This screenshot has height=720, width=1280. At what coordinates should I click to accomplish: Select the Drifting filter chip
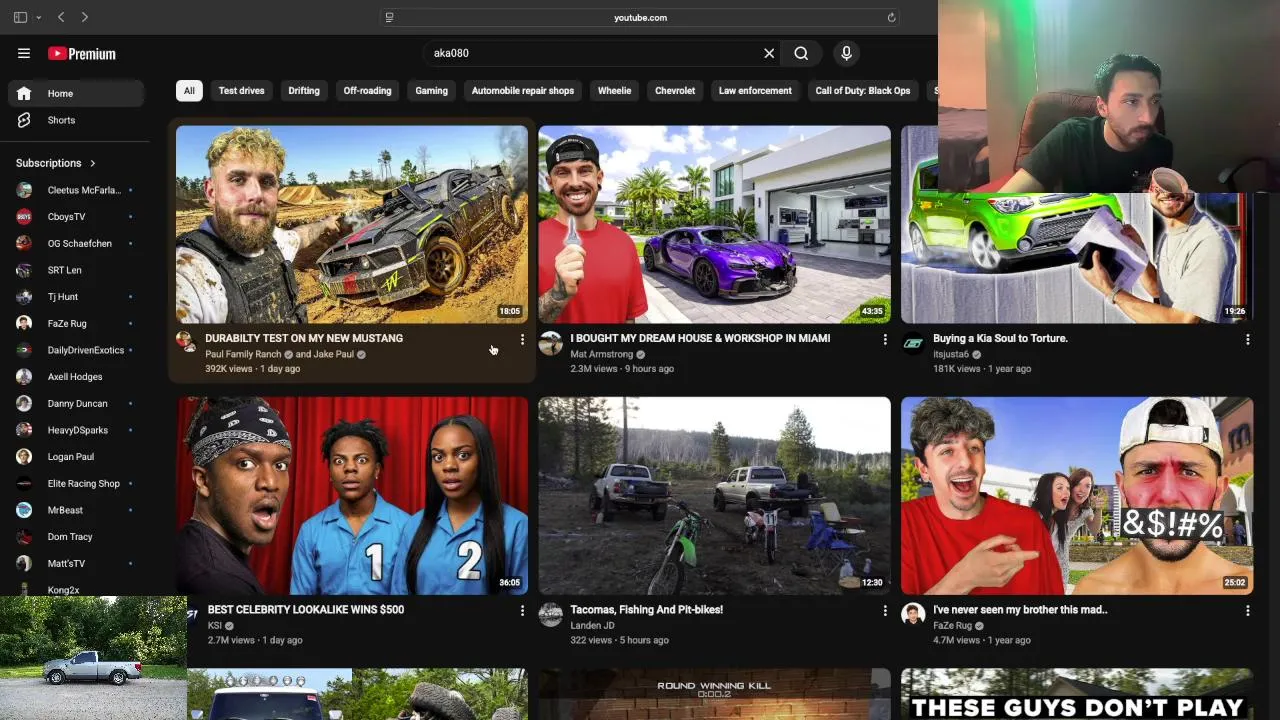(304, 91)
